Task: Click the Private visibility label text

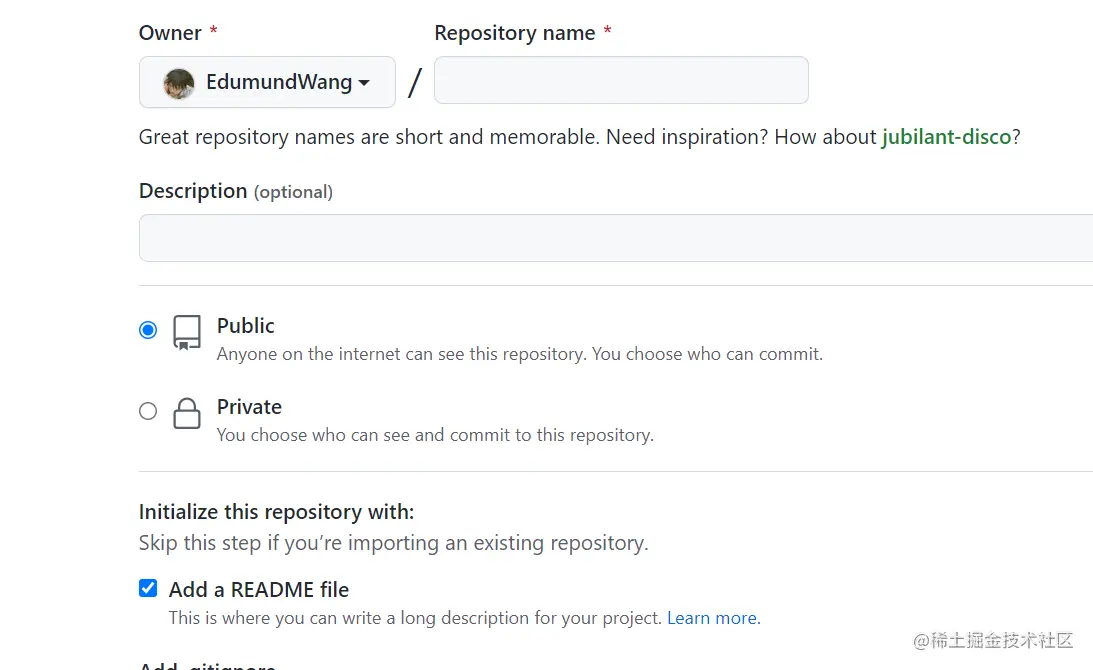Action: (249, 407)
